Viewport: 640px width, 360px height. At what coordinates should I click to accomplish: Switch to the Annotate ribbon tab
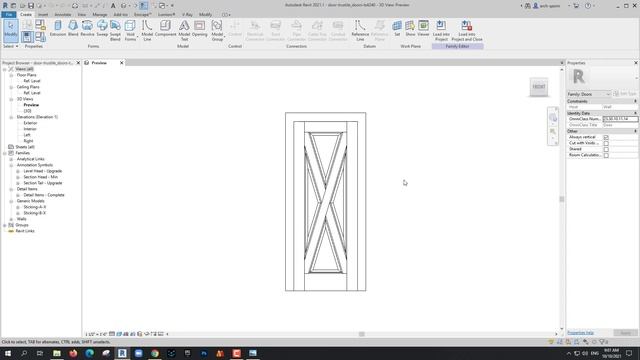click(x=63, y=14)
